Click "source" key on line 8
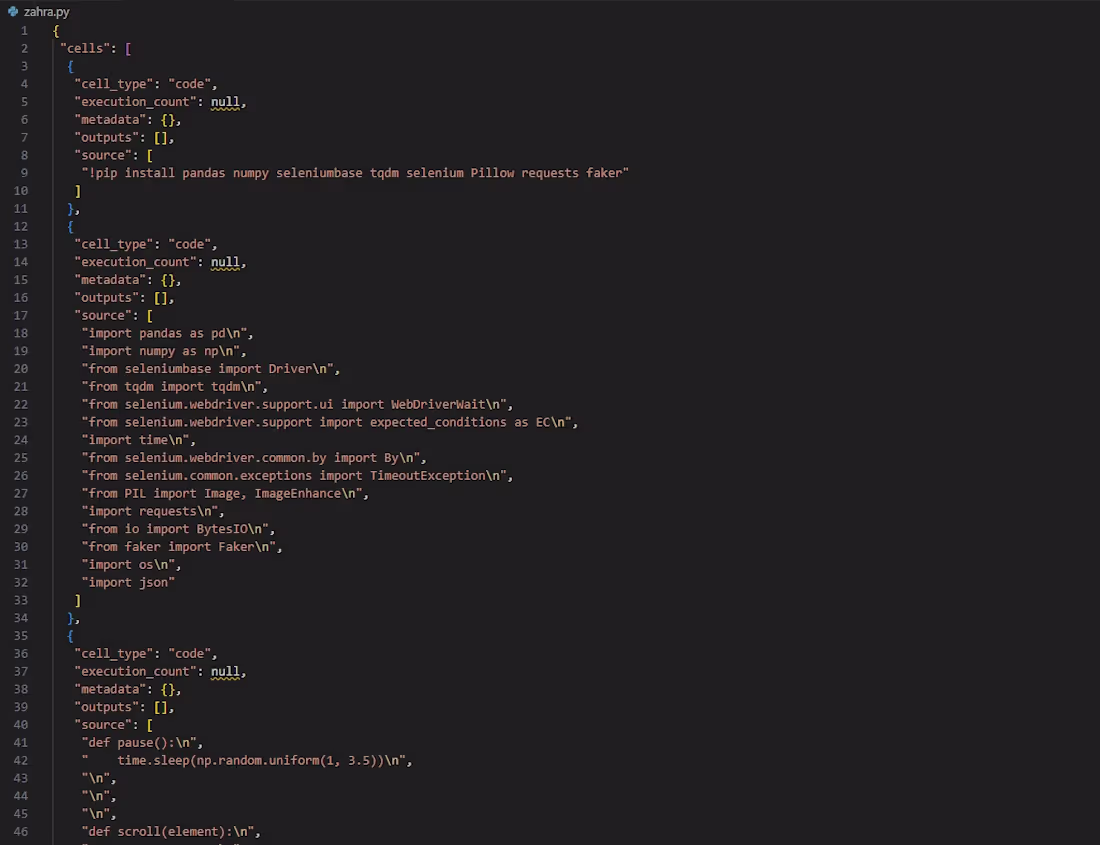 (x=103, y=156)
